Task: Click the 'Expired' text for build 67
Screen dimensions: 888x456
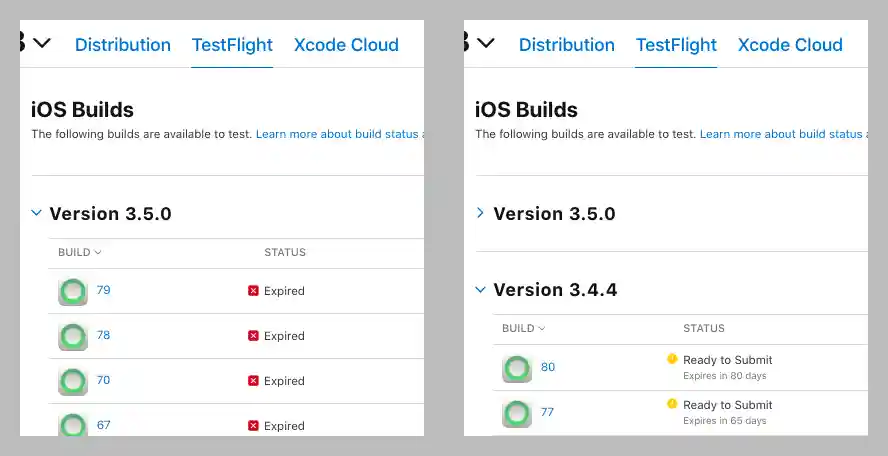Action: click(284, 426)
